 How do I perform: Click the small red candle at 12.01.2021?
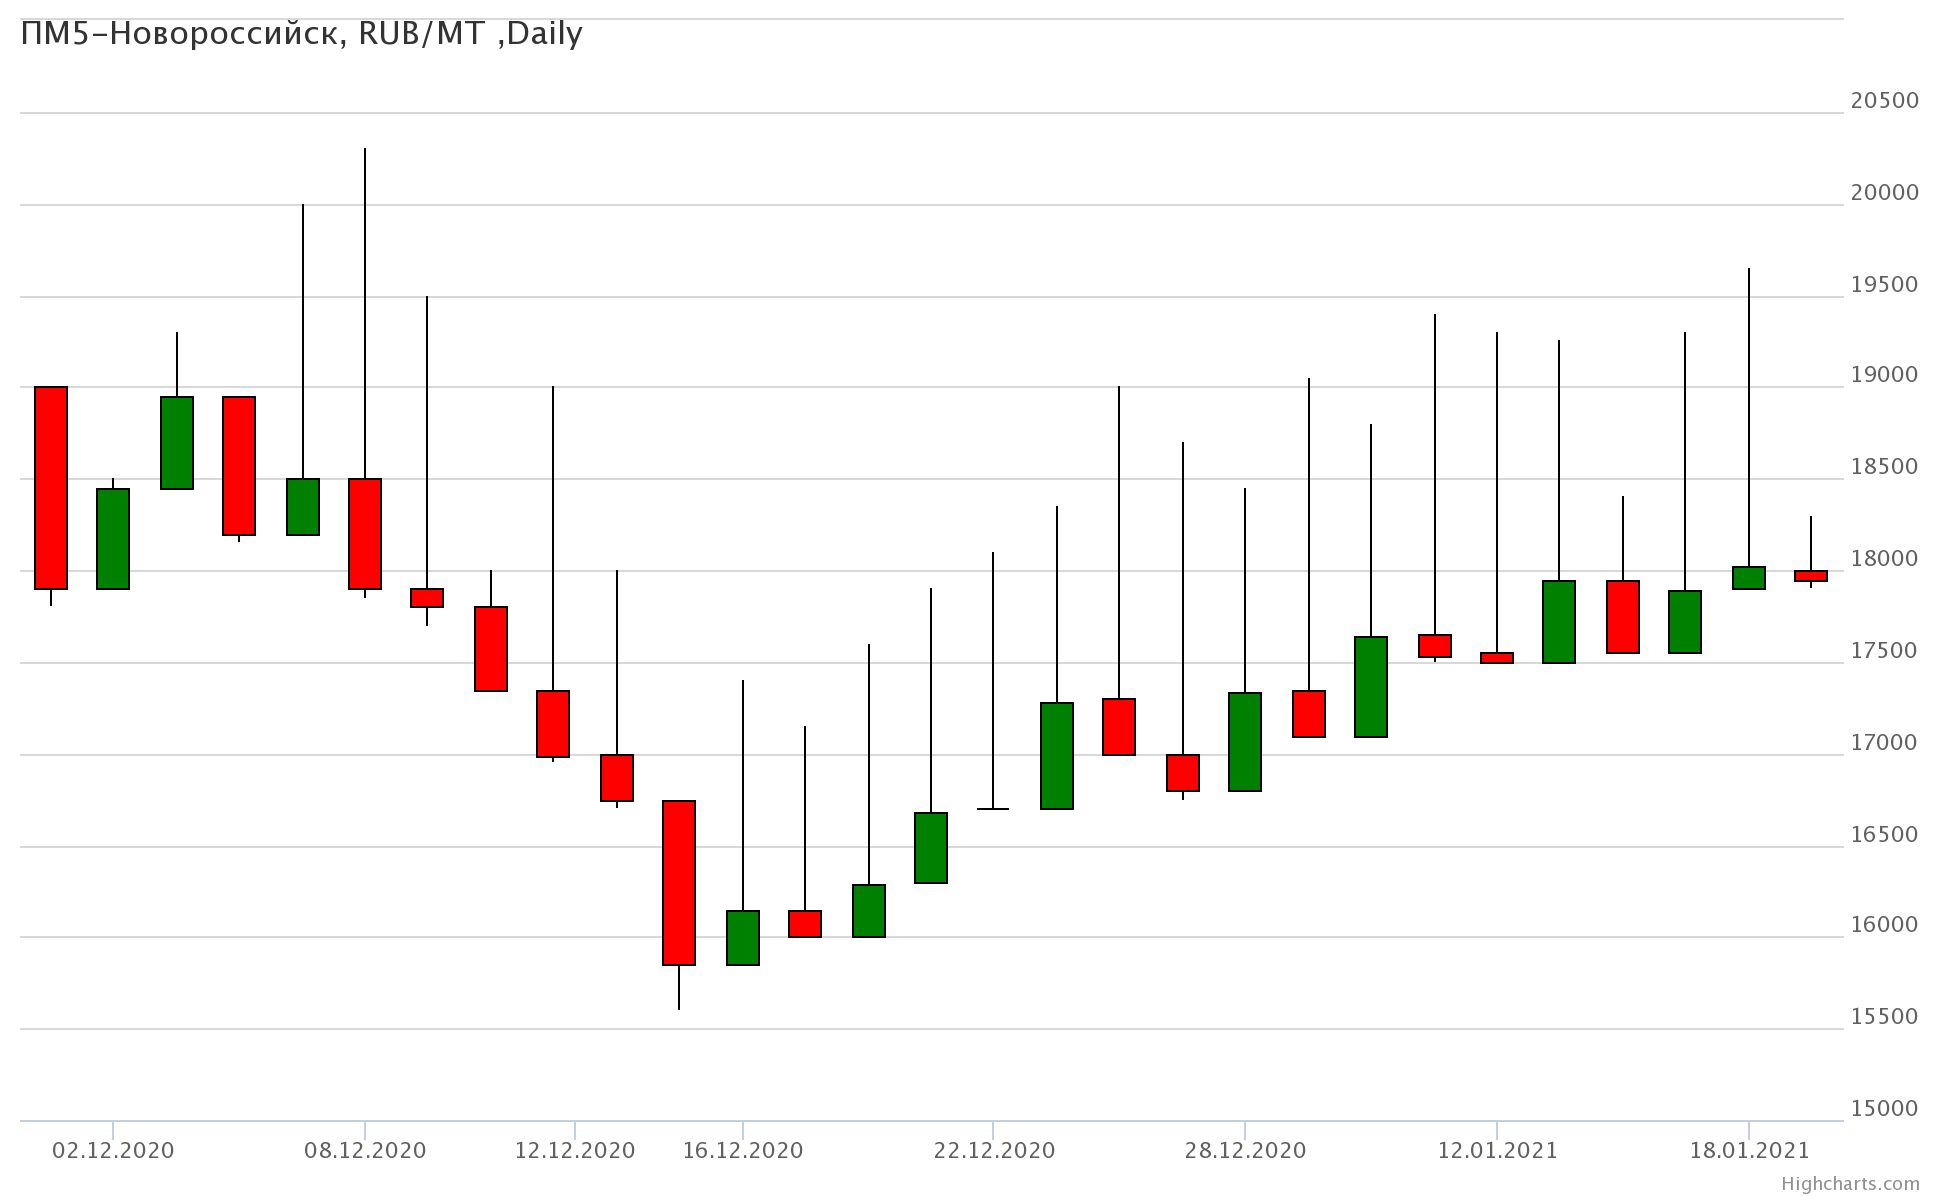1497,658
